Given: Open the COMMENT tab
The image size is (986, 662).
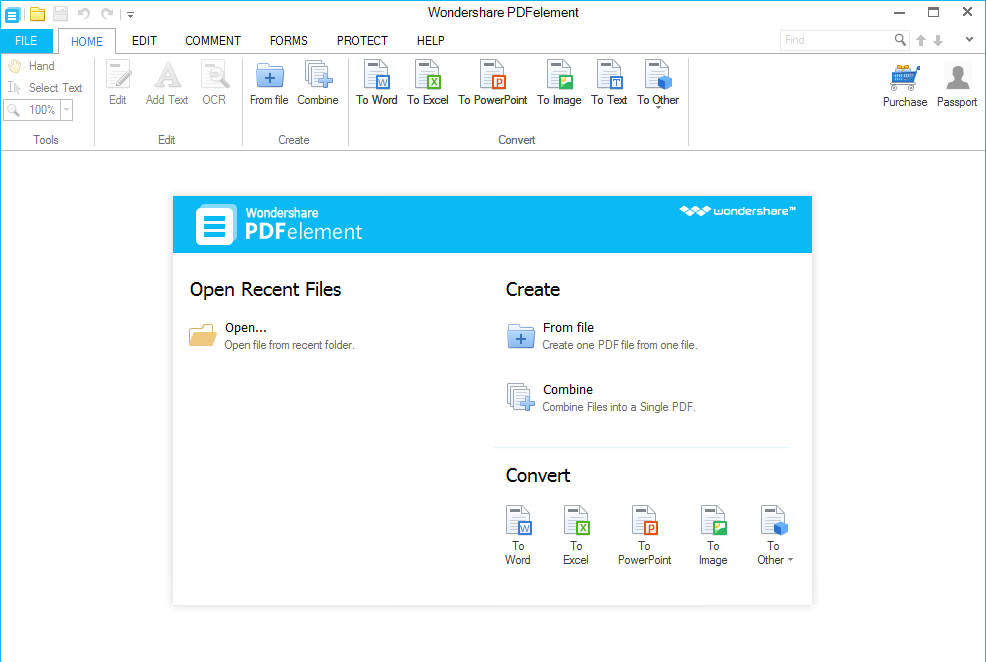Looking at the screenshot, I should (213, 41).
